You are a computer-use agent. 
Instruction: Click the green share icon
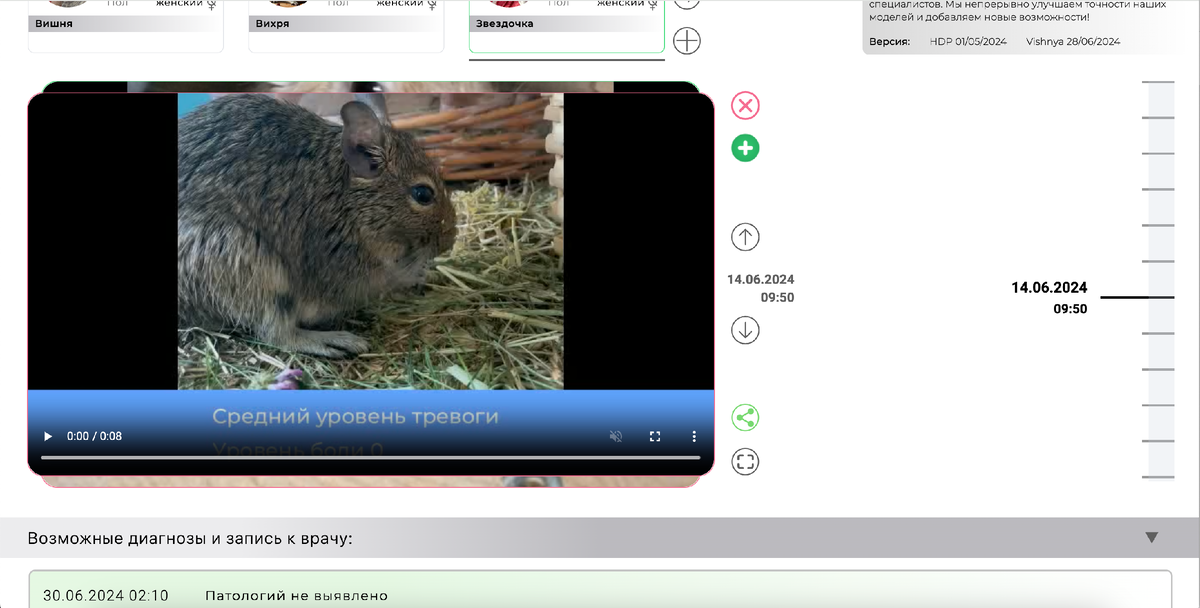[745, 417]
